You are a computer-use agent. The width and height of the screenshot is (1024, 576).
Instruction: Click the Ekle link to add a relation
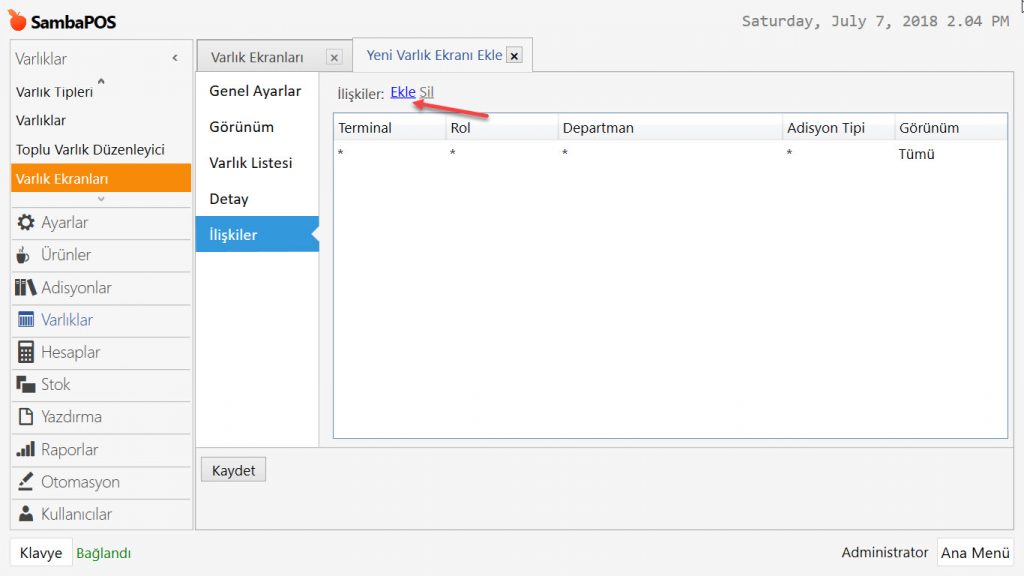tap(402, 93)
